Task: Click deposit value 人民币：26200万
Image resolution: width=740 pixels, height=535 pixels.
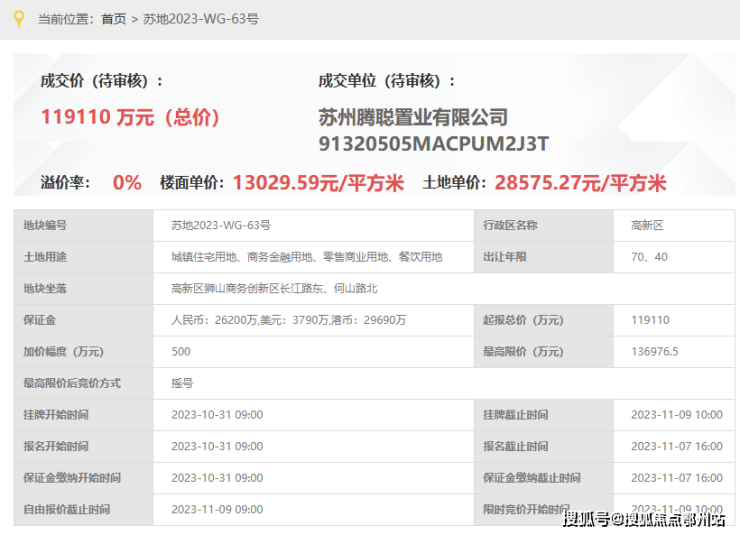Action: pos(214,320)
